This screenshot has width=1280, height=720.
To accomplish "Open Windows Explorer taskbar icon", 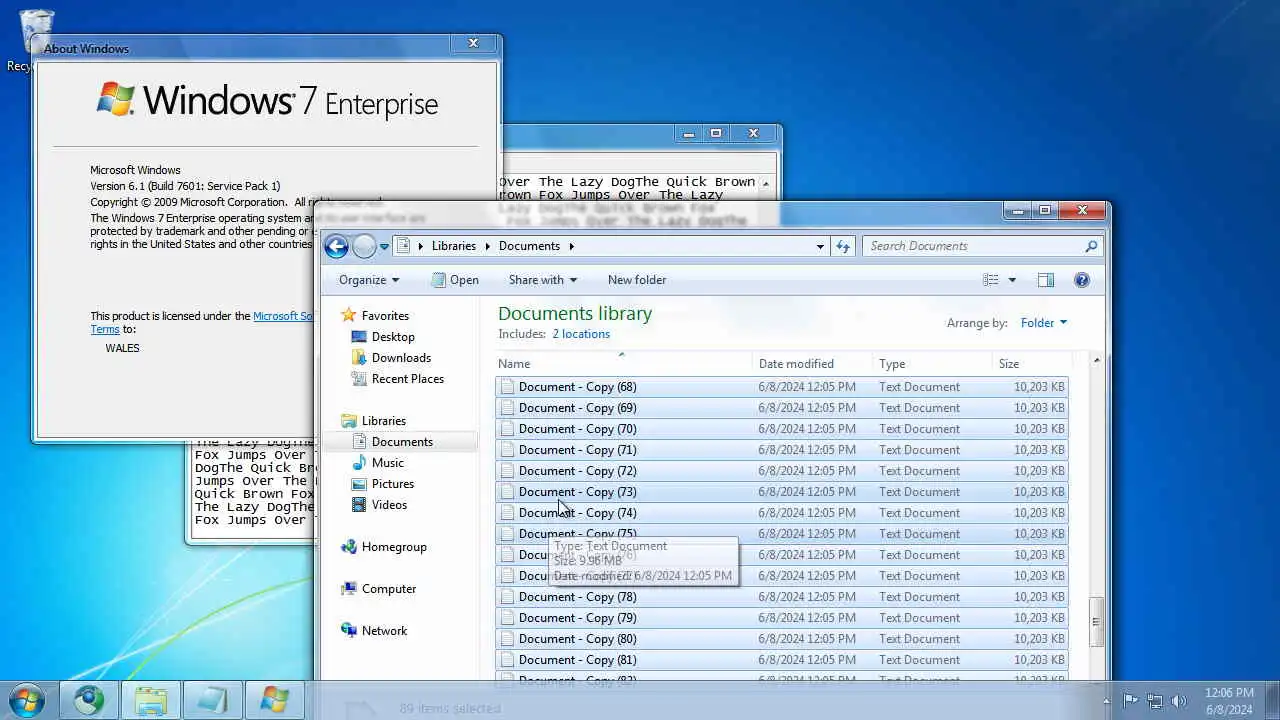I will coord(151,700).
